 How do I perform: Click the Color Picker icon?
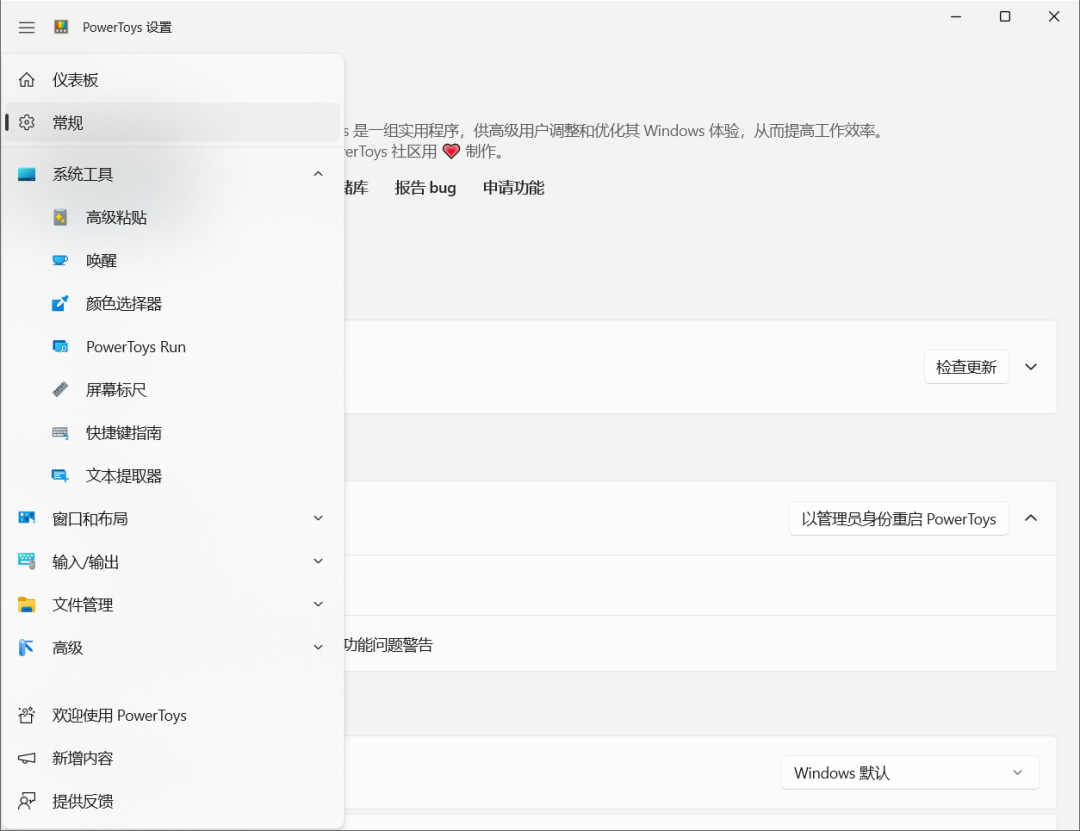click(x=61, y=303)
